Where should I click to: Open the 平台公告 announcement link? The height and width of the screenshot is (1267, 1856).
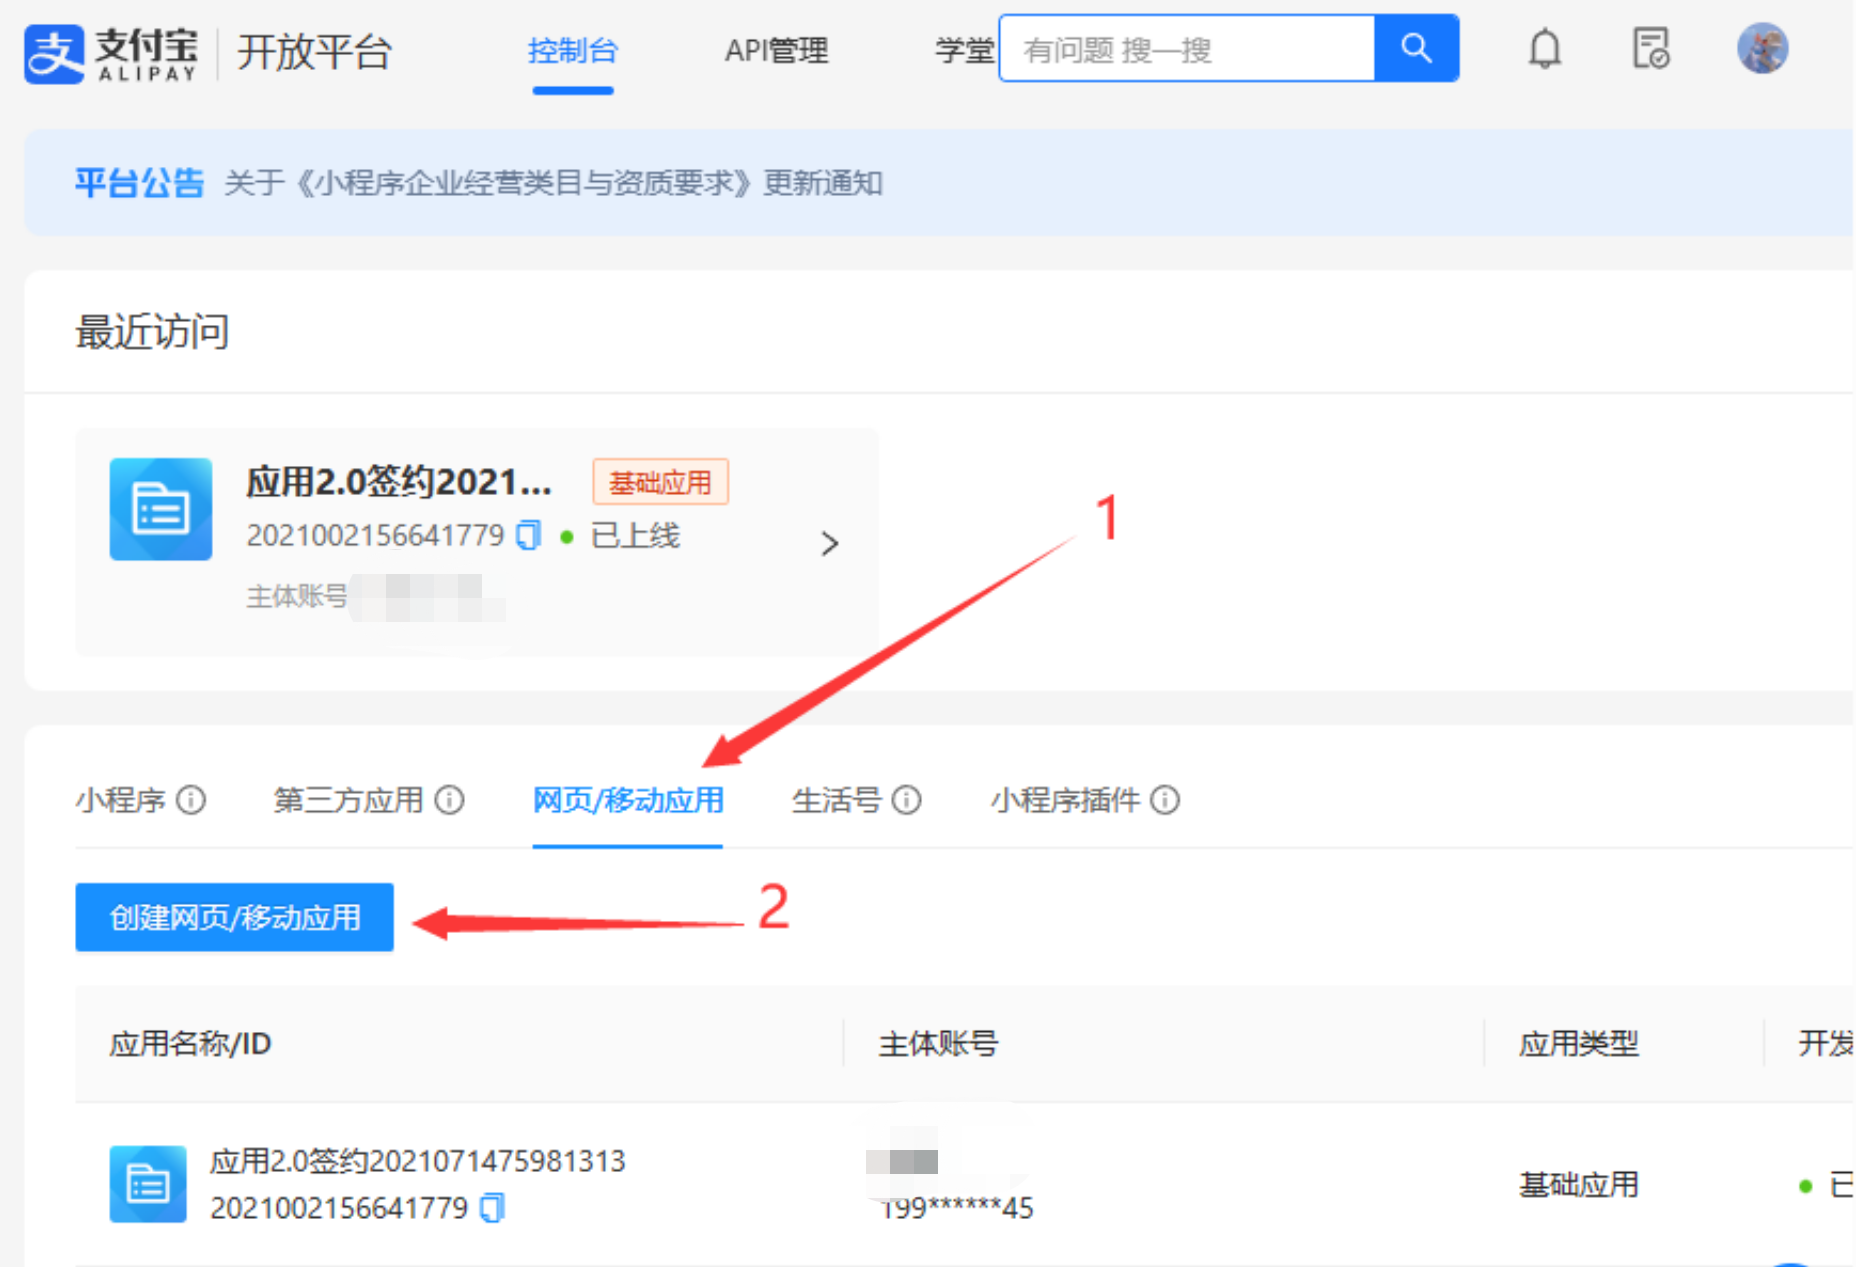(552, 183)
